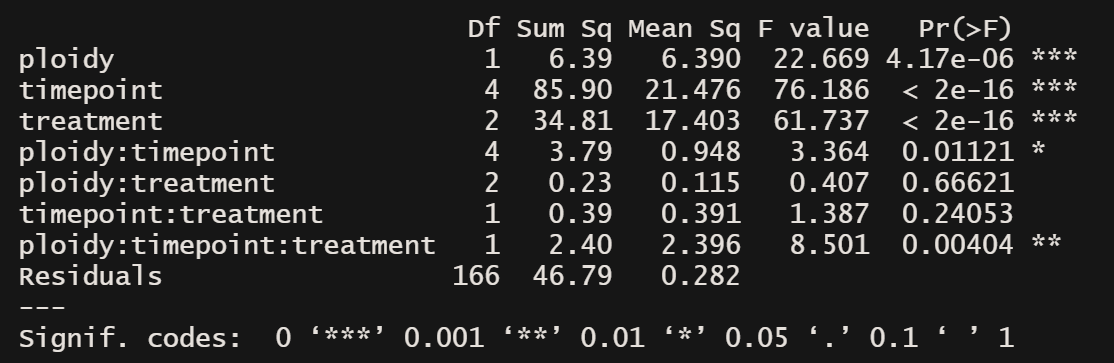The image size is (1114, 363).
Task: Click the Residuals row label
Action: (x=91, y=276)
